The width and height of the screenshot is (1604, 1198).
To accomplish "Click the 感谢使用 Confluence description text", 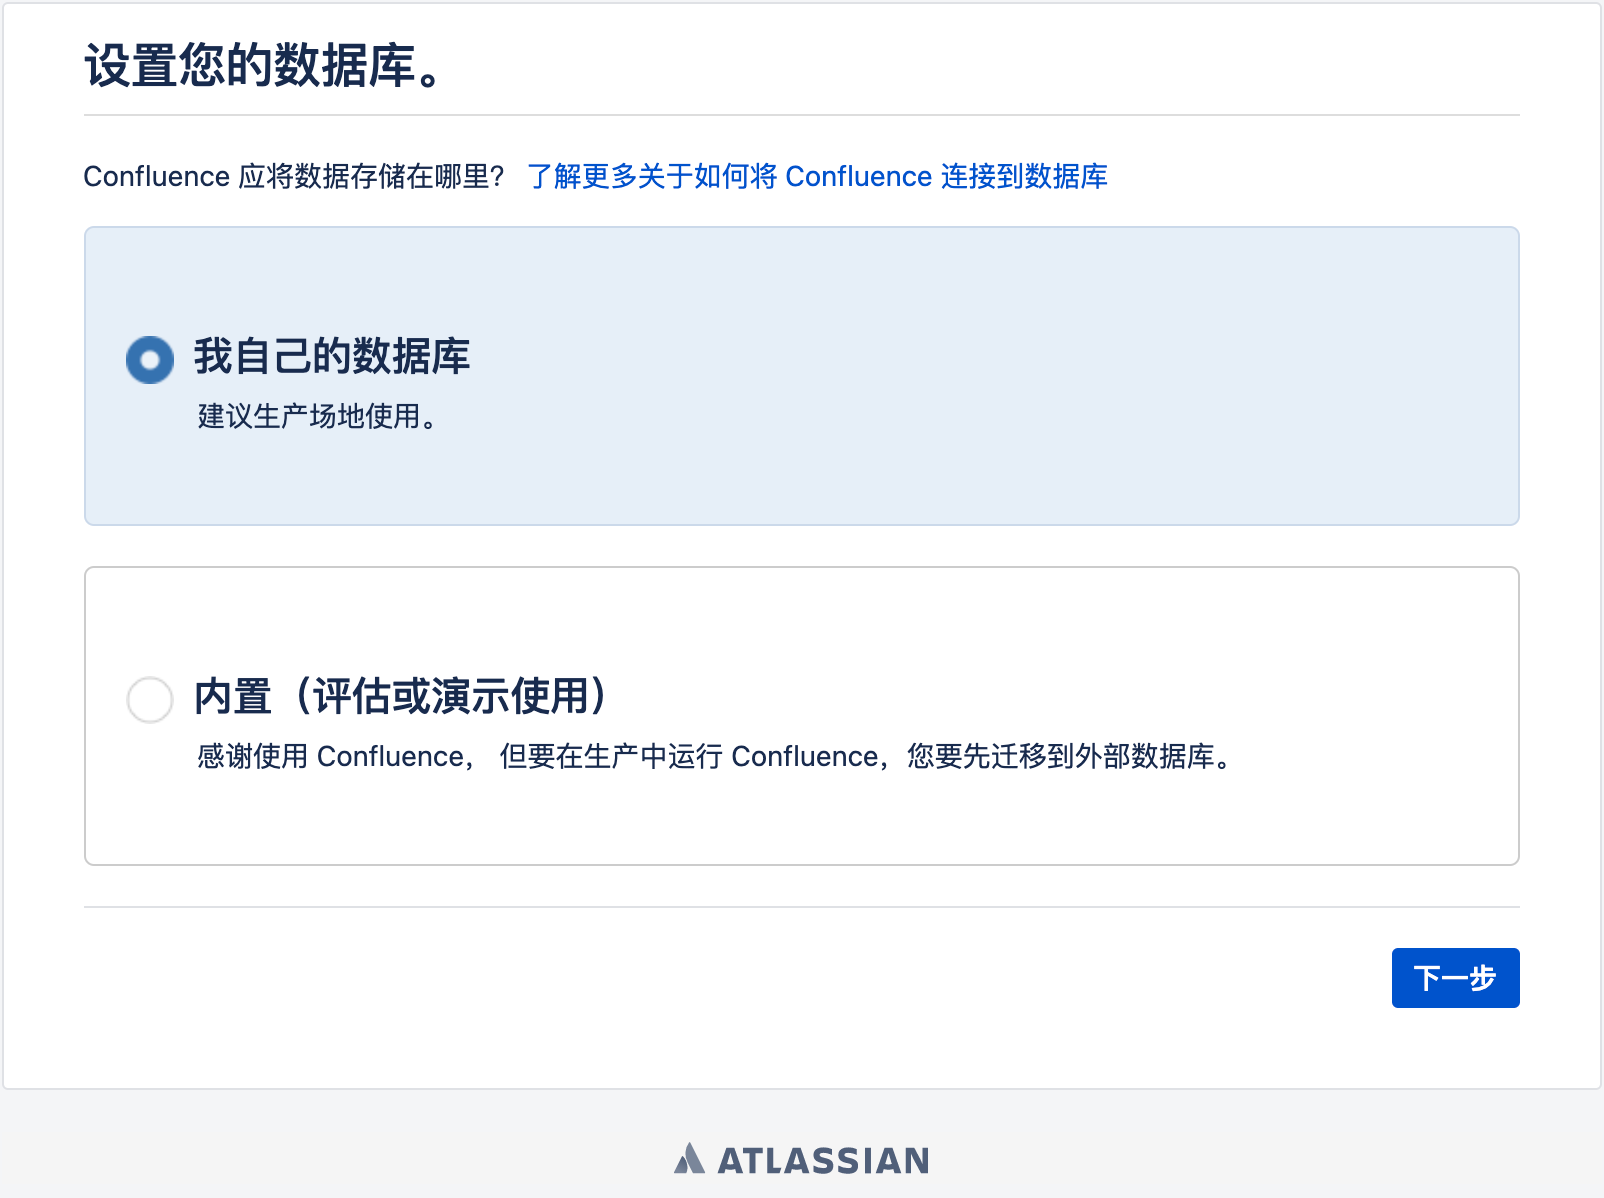I will [331, 757].
